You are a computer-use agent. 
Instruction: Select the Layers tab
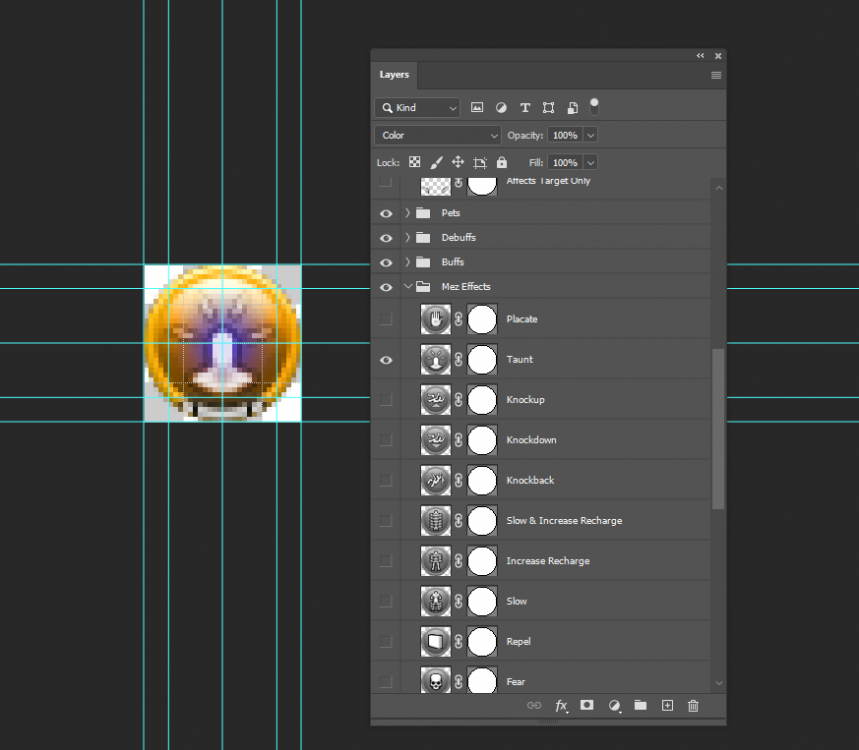(394, 75)
